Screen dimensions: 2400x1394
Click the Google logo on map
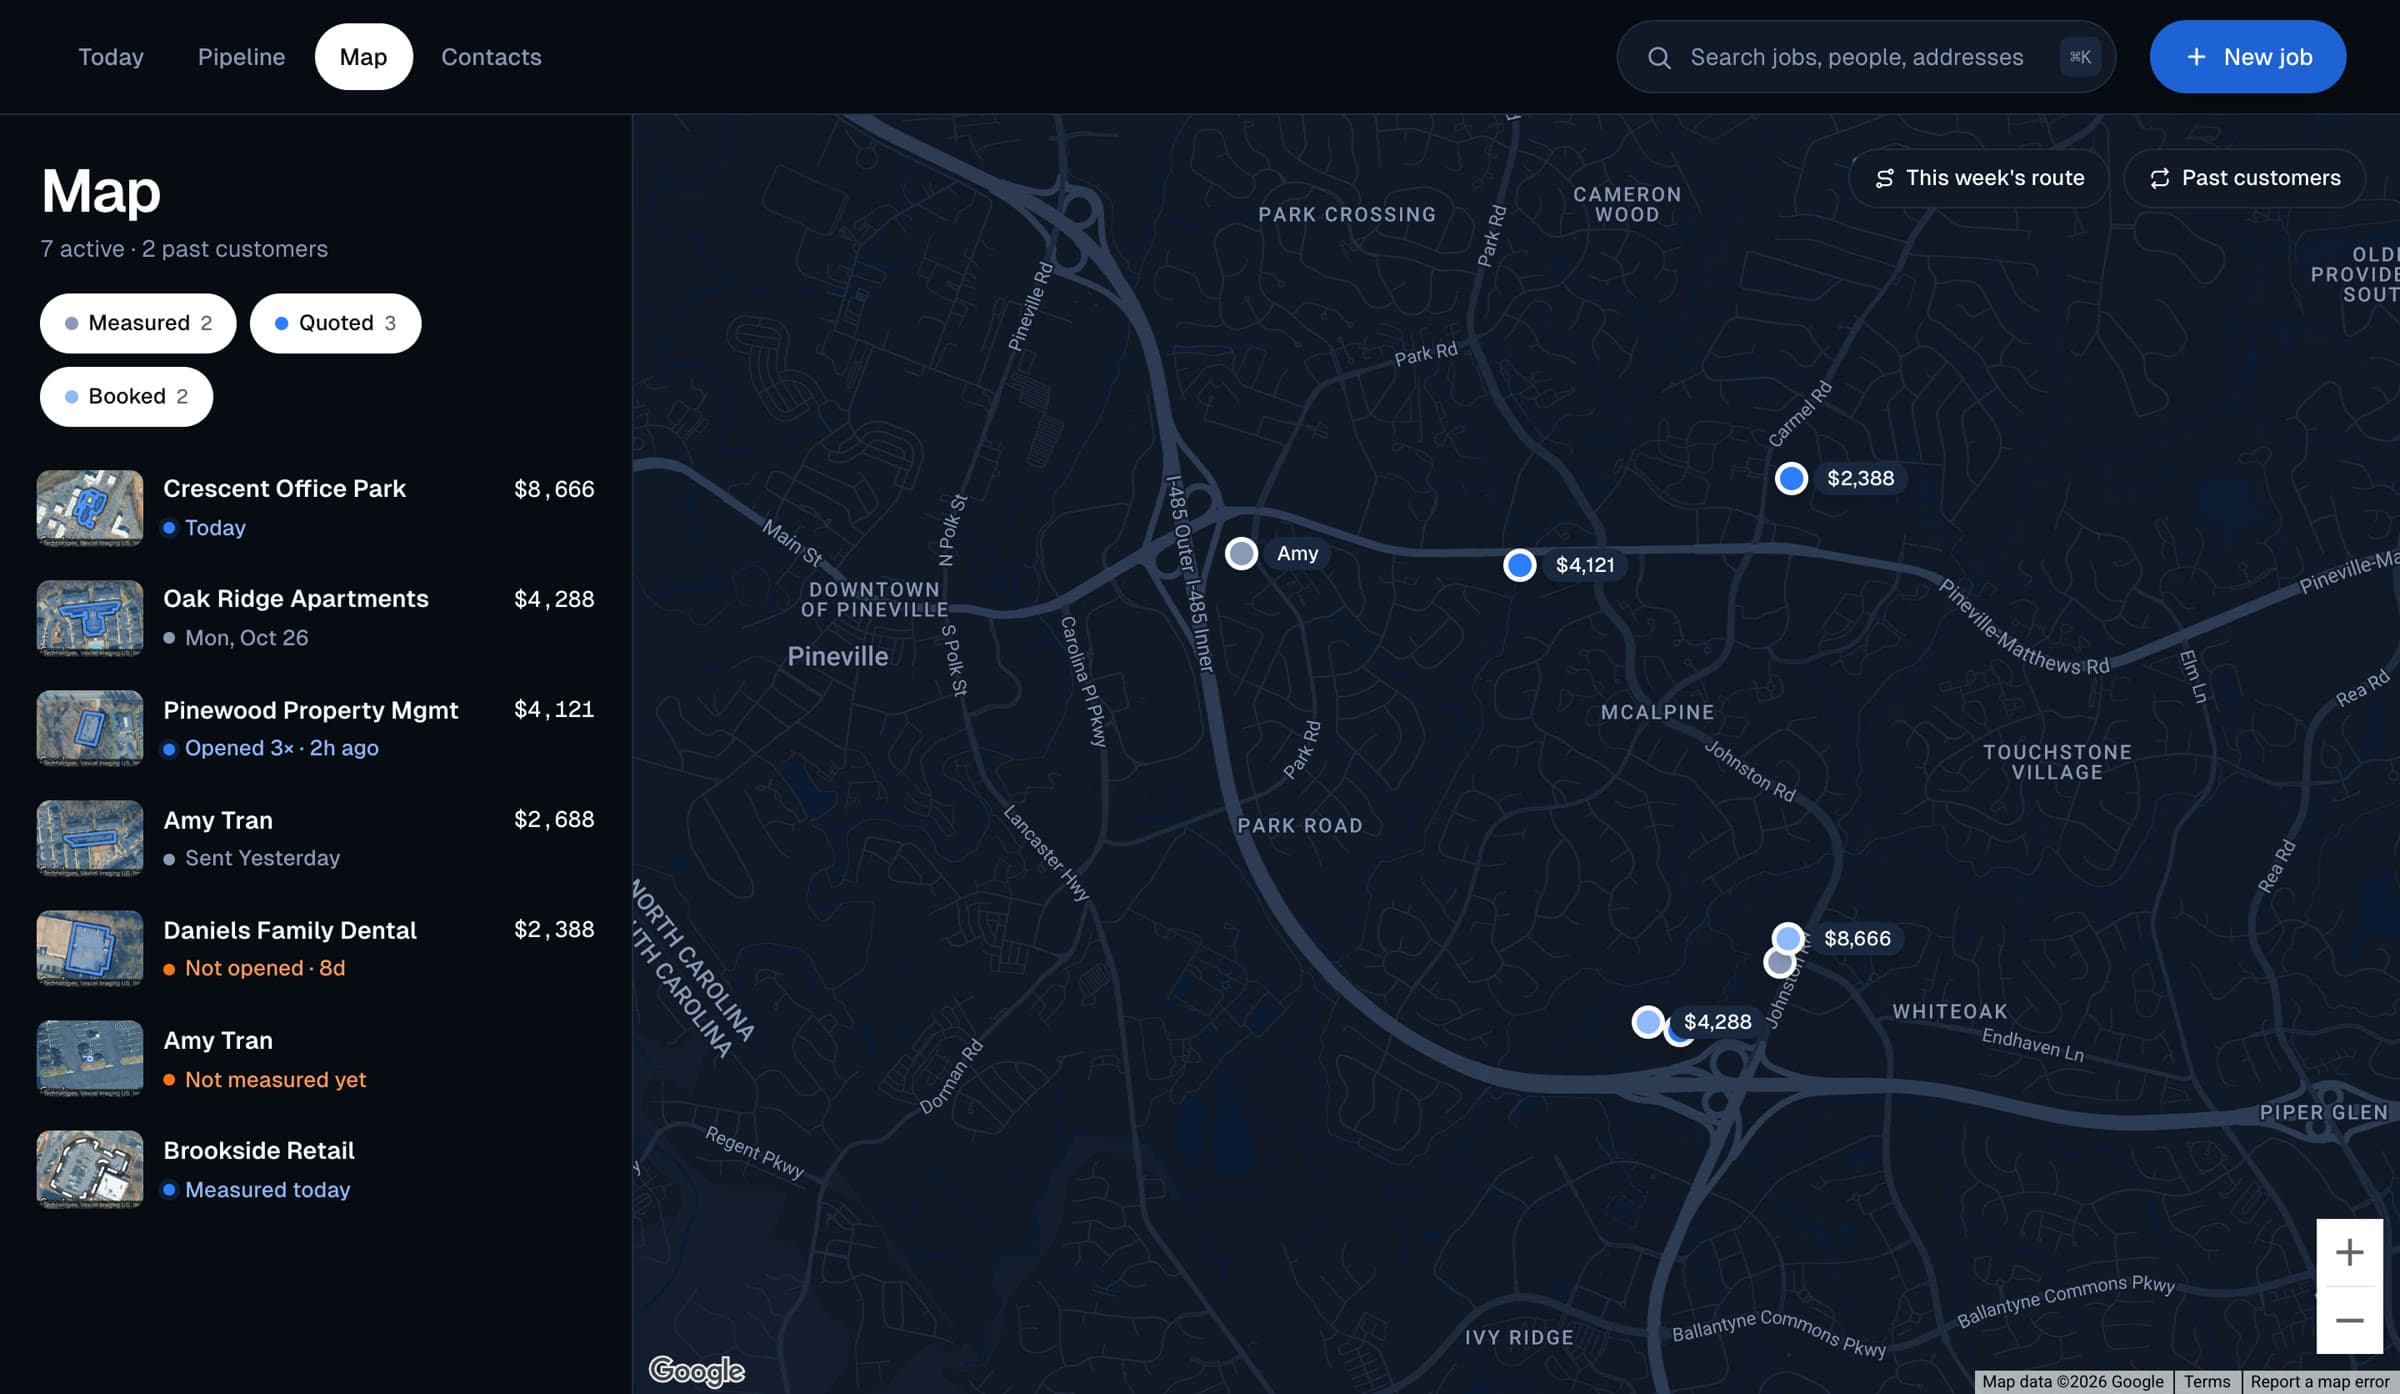[x=697, y=1370]
